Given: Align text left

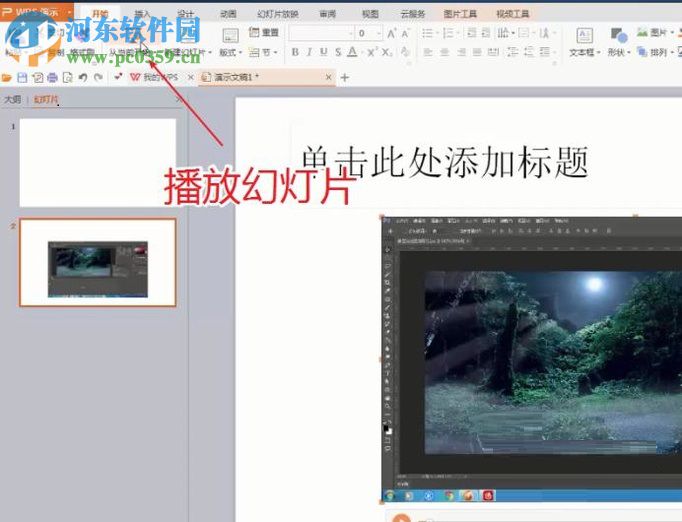Looking at the screenshot, I should coord(428,52).
